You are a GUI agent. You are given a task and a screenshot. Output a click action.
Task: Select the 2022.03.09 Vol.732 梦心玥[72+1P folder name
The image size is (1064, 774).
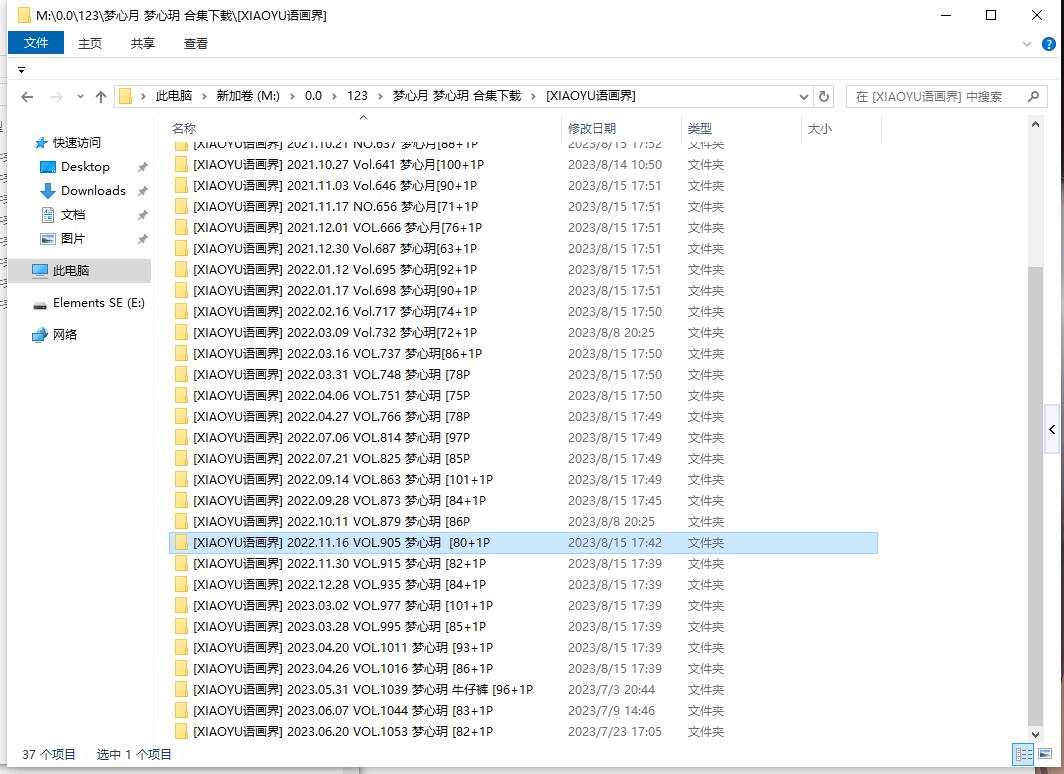point(335,333)
